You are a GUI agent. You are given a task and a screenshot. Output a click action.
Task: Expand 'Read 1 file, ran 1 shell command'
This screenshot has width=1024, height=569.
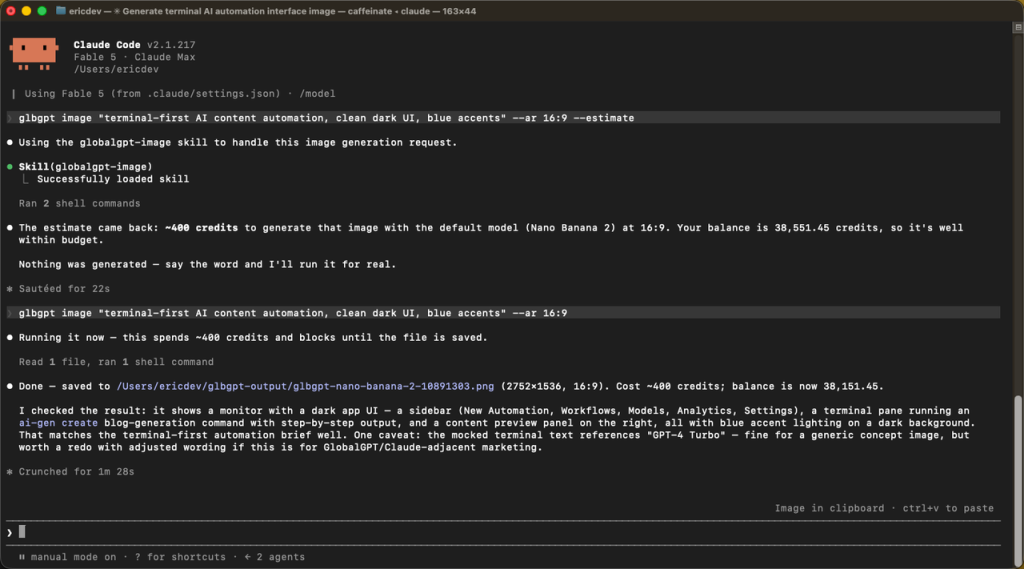pos(116,362)
